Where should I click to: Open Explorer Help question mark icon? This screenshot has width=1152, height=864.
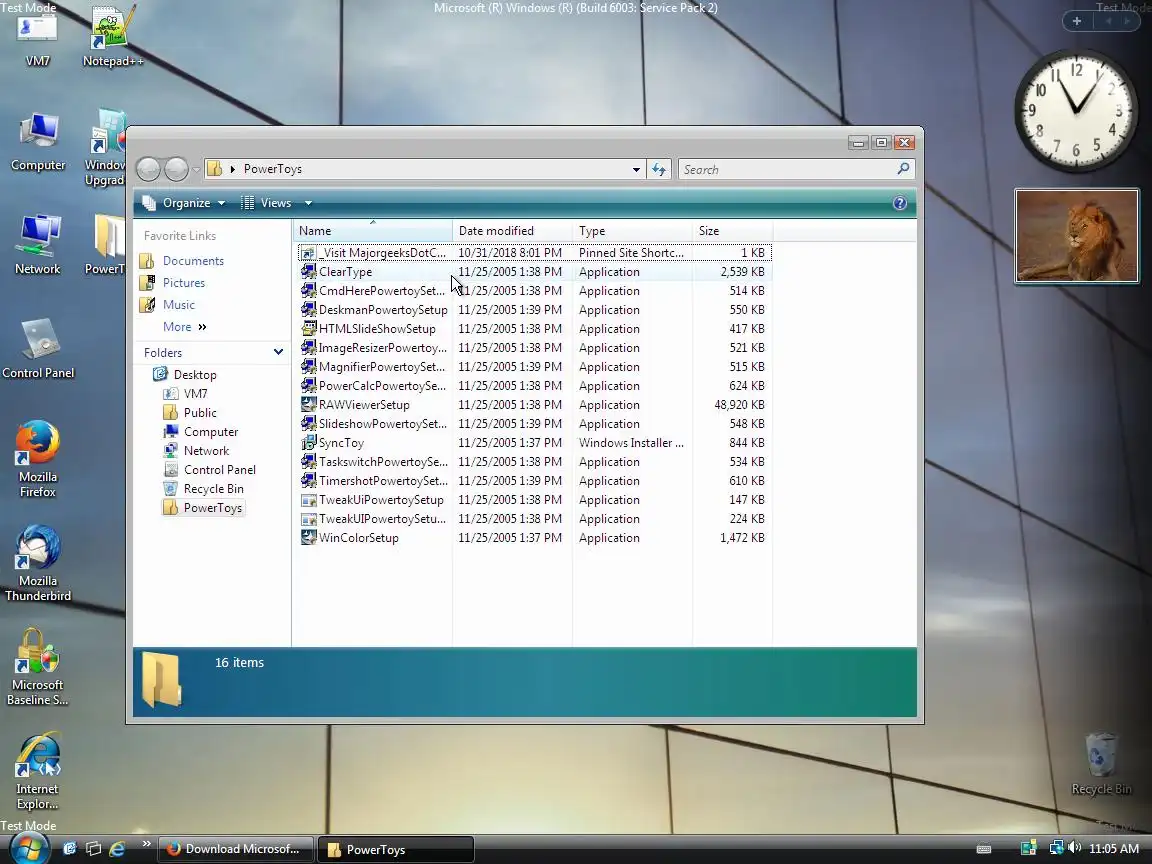(900, 204)
